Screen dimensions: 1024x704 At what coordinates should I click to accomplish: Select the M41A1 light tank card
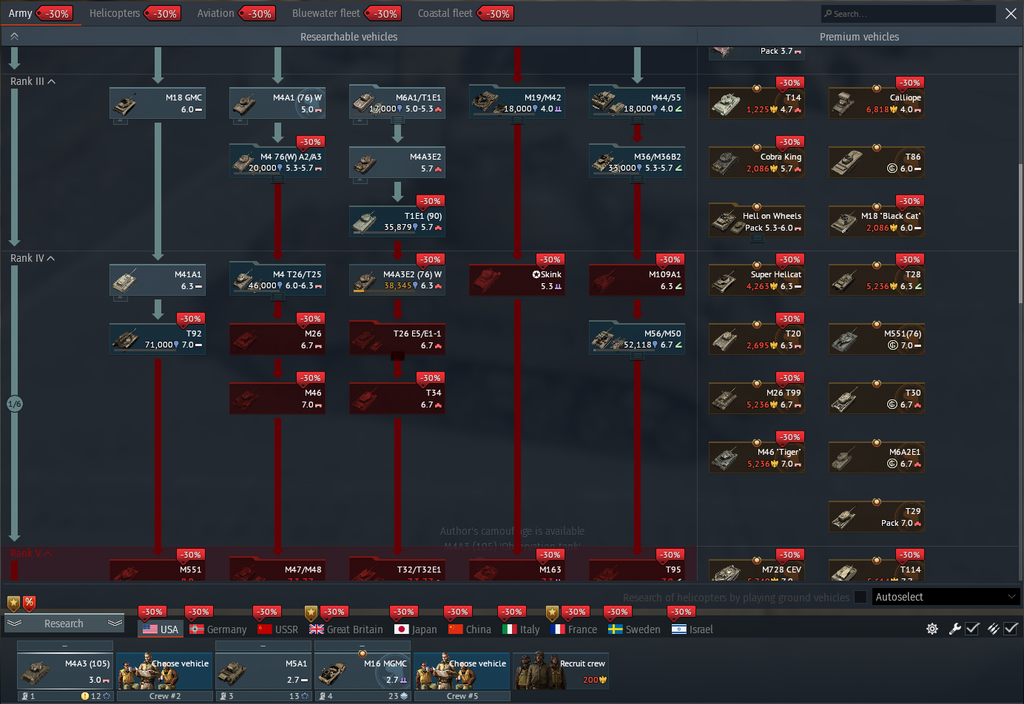[157, 280]
